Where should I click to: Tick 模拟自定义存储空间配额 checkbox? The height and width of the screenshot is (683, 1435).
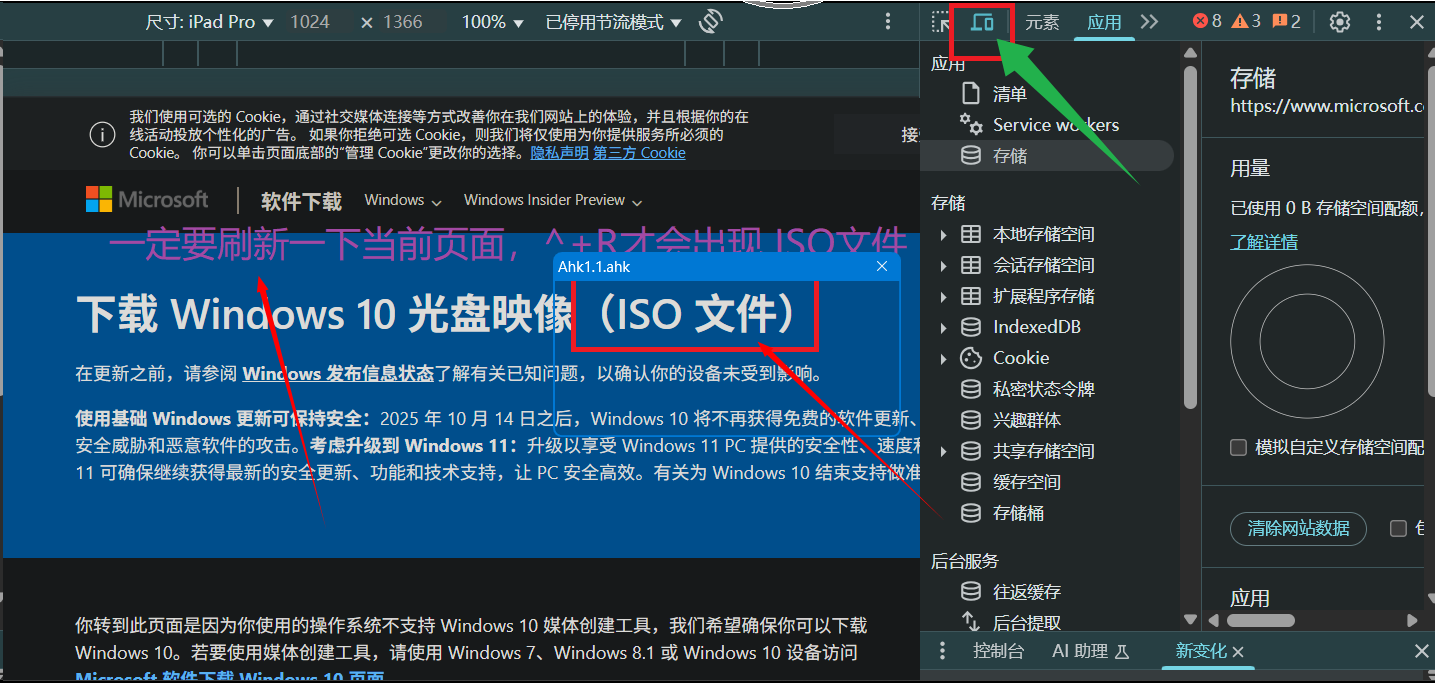(x=1238, y=447)
